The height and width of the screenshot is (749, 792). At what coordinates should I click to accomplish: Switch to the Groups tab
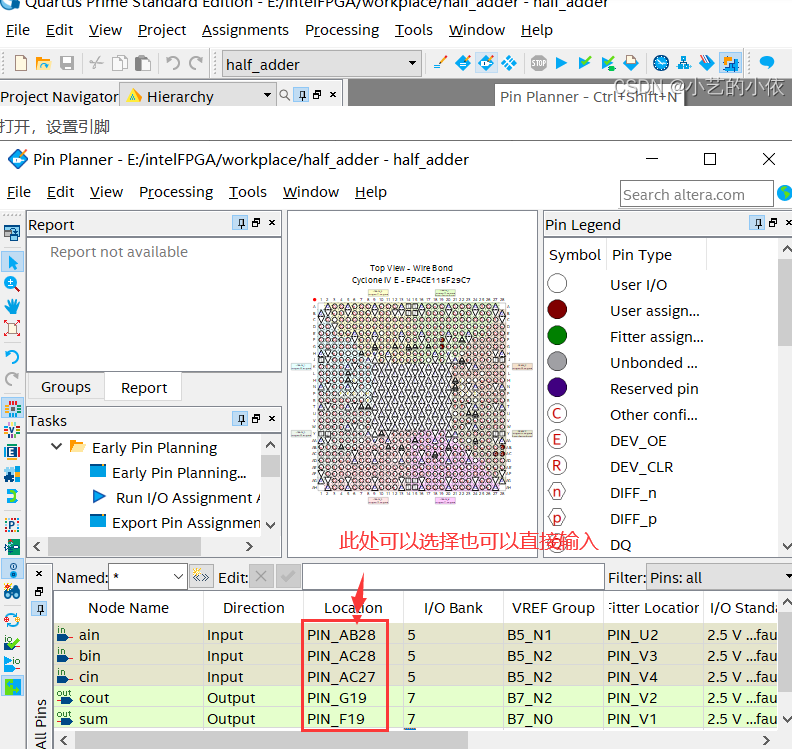(66, 387)
